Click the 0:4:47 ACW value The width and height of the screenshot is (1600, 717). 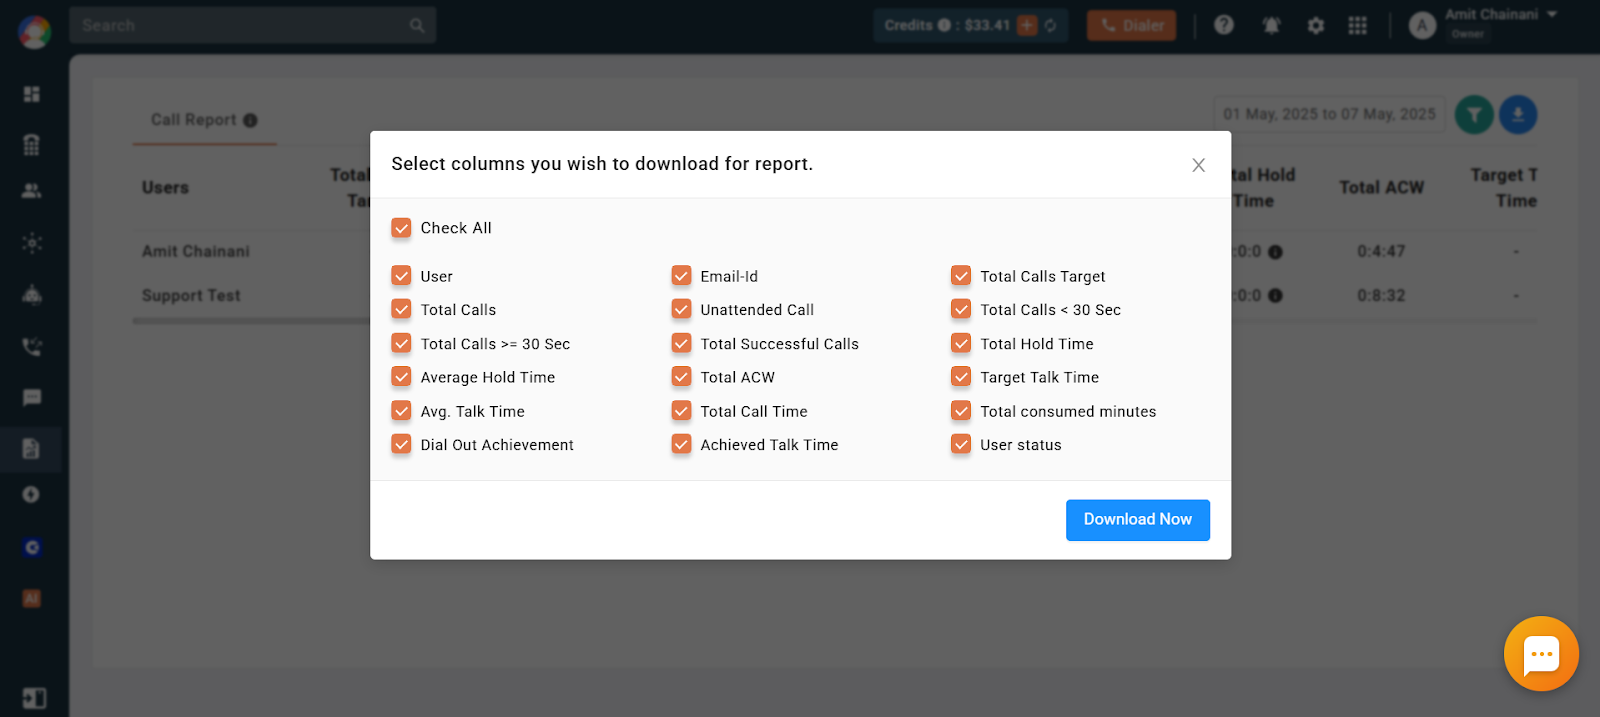point(1381,252)
